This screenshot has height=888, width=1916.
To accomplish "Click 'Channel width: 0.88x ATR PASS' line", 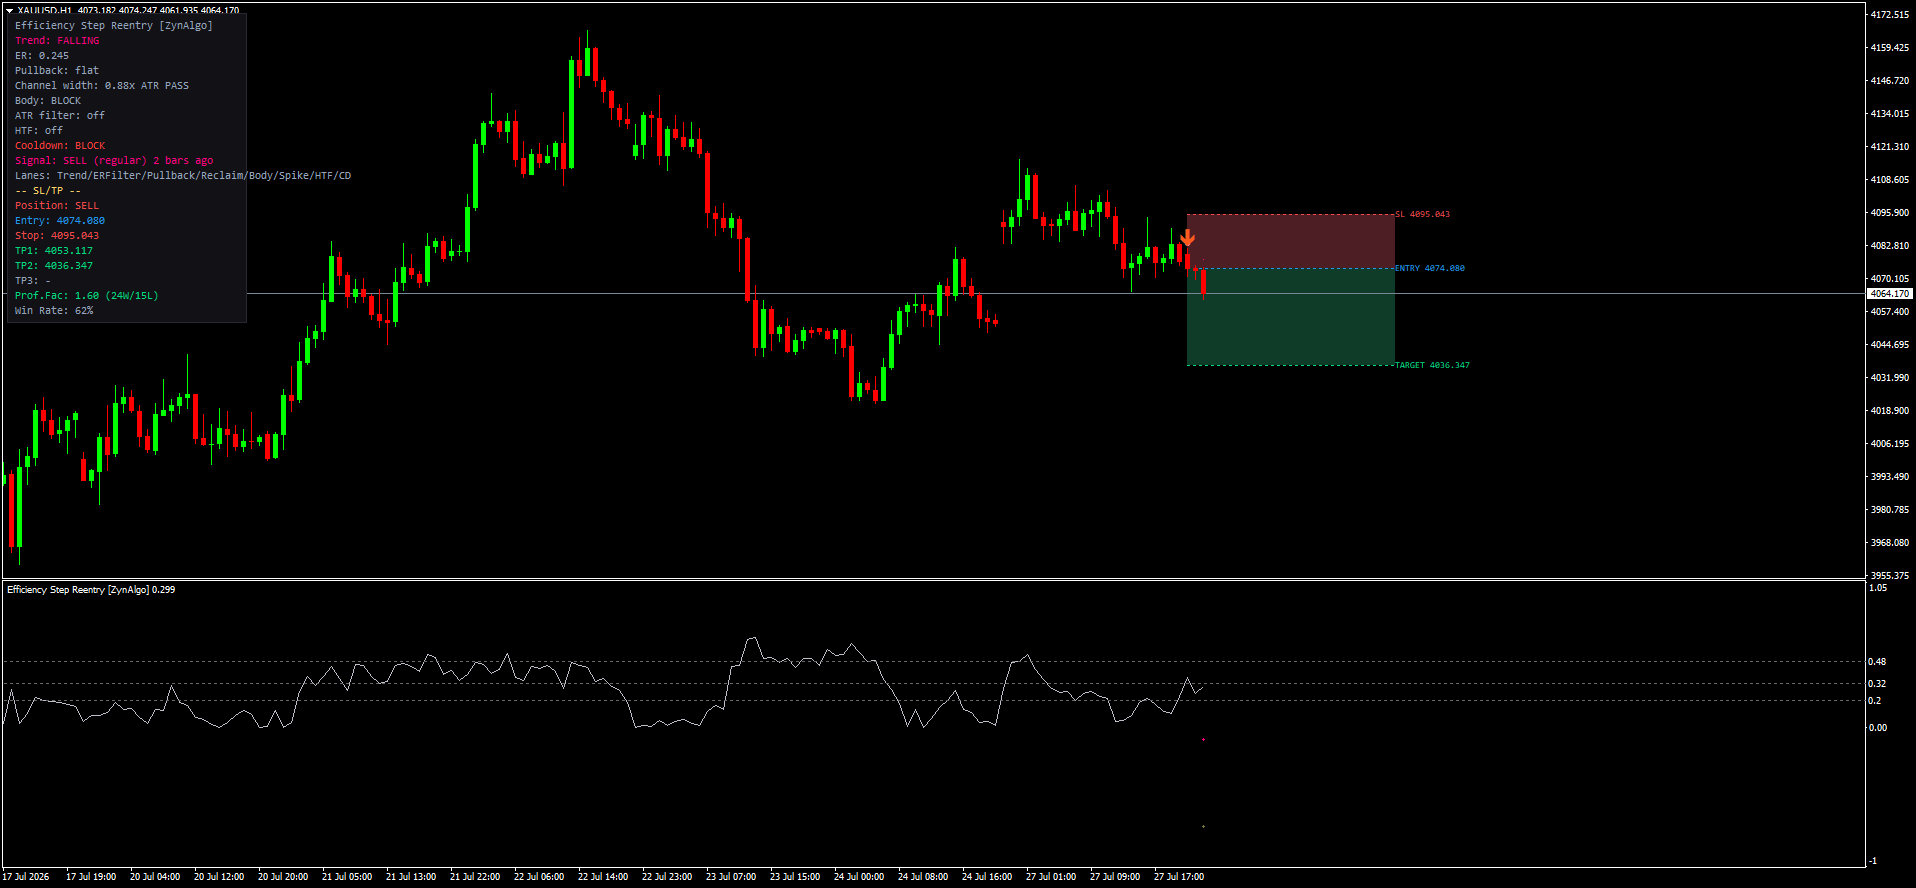I will click(x=102, y=86).
